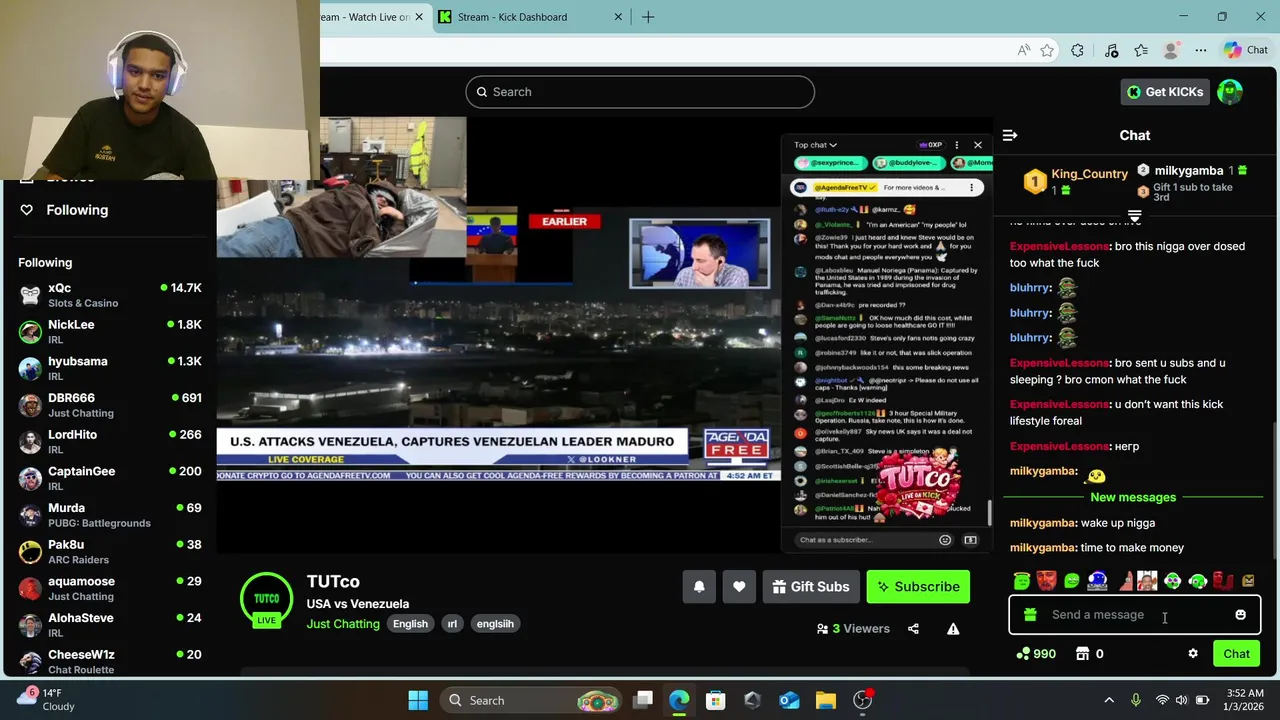Click the green Chat send button
Screen dimensions: 1280x720
pos(1236,654)
